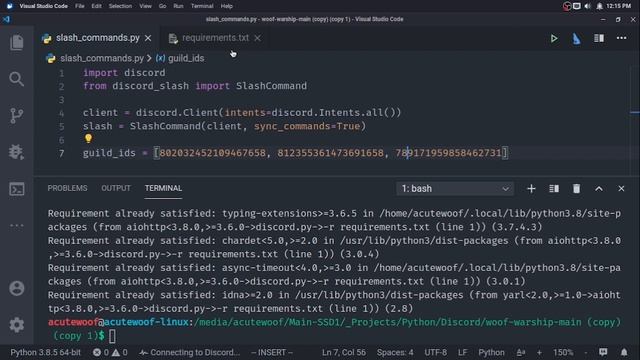
Task: Split the editor to the right
Action: [x=599, y=38]
